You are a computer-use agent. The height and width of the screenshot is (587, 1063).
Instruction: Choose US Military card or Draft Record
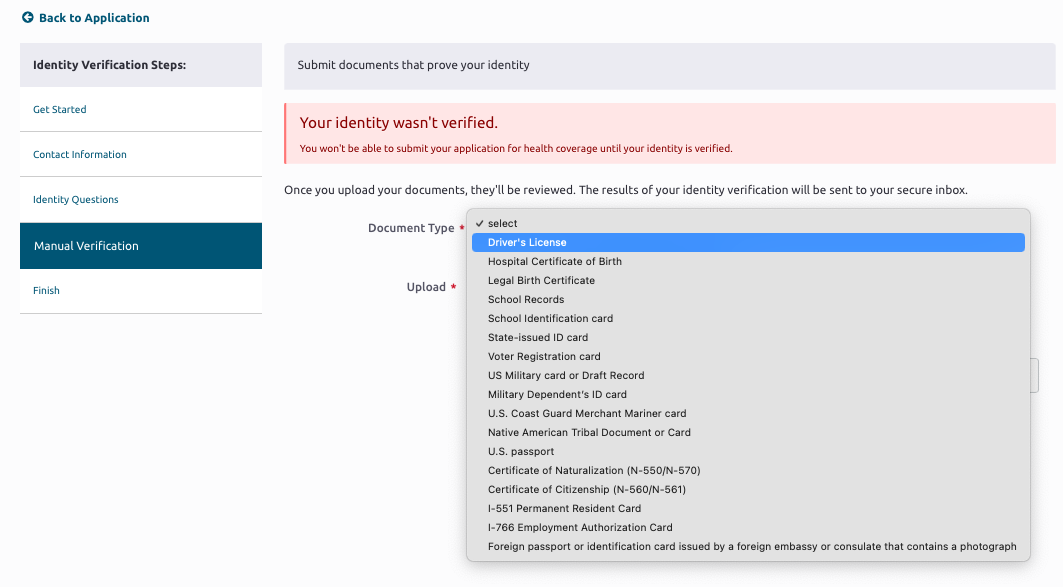click(x=748, y=376)
